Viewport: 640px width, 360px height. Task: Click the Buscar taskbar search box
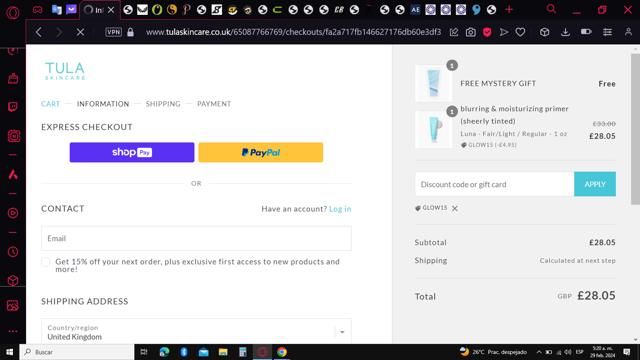coord(77,352)
